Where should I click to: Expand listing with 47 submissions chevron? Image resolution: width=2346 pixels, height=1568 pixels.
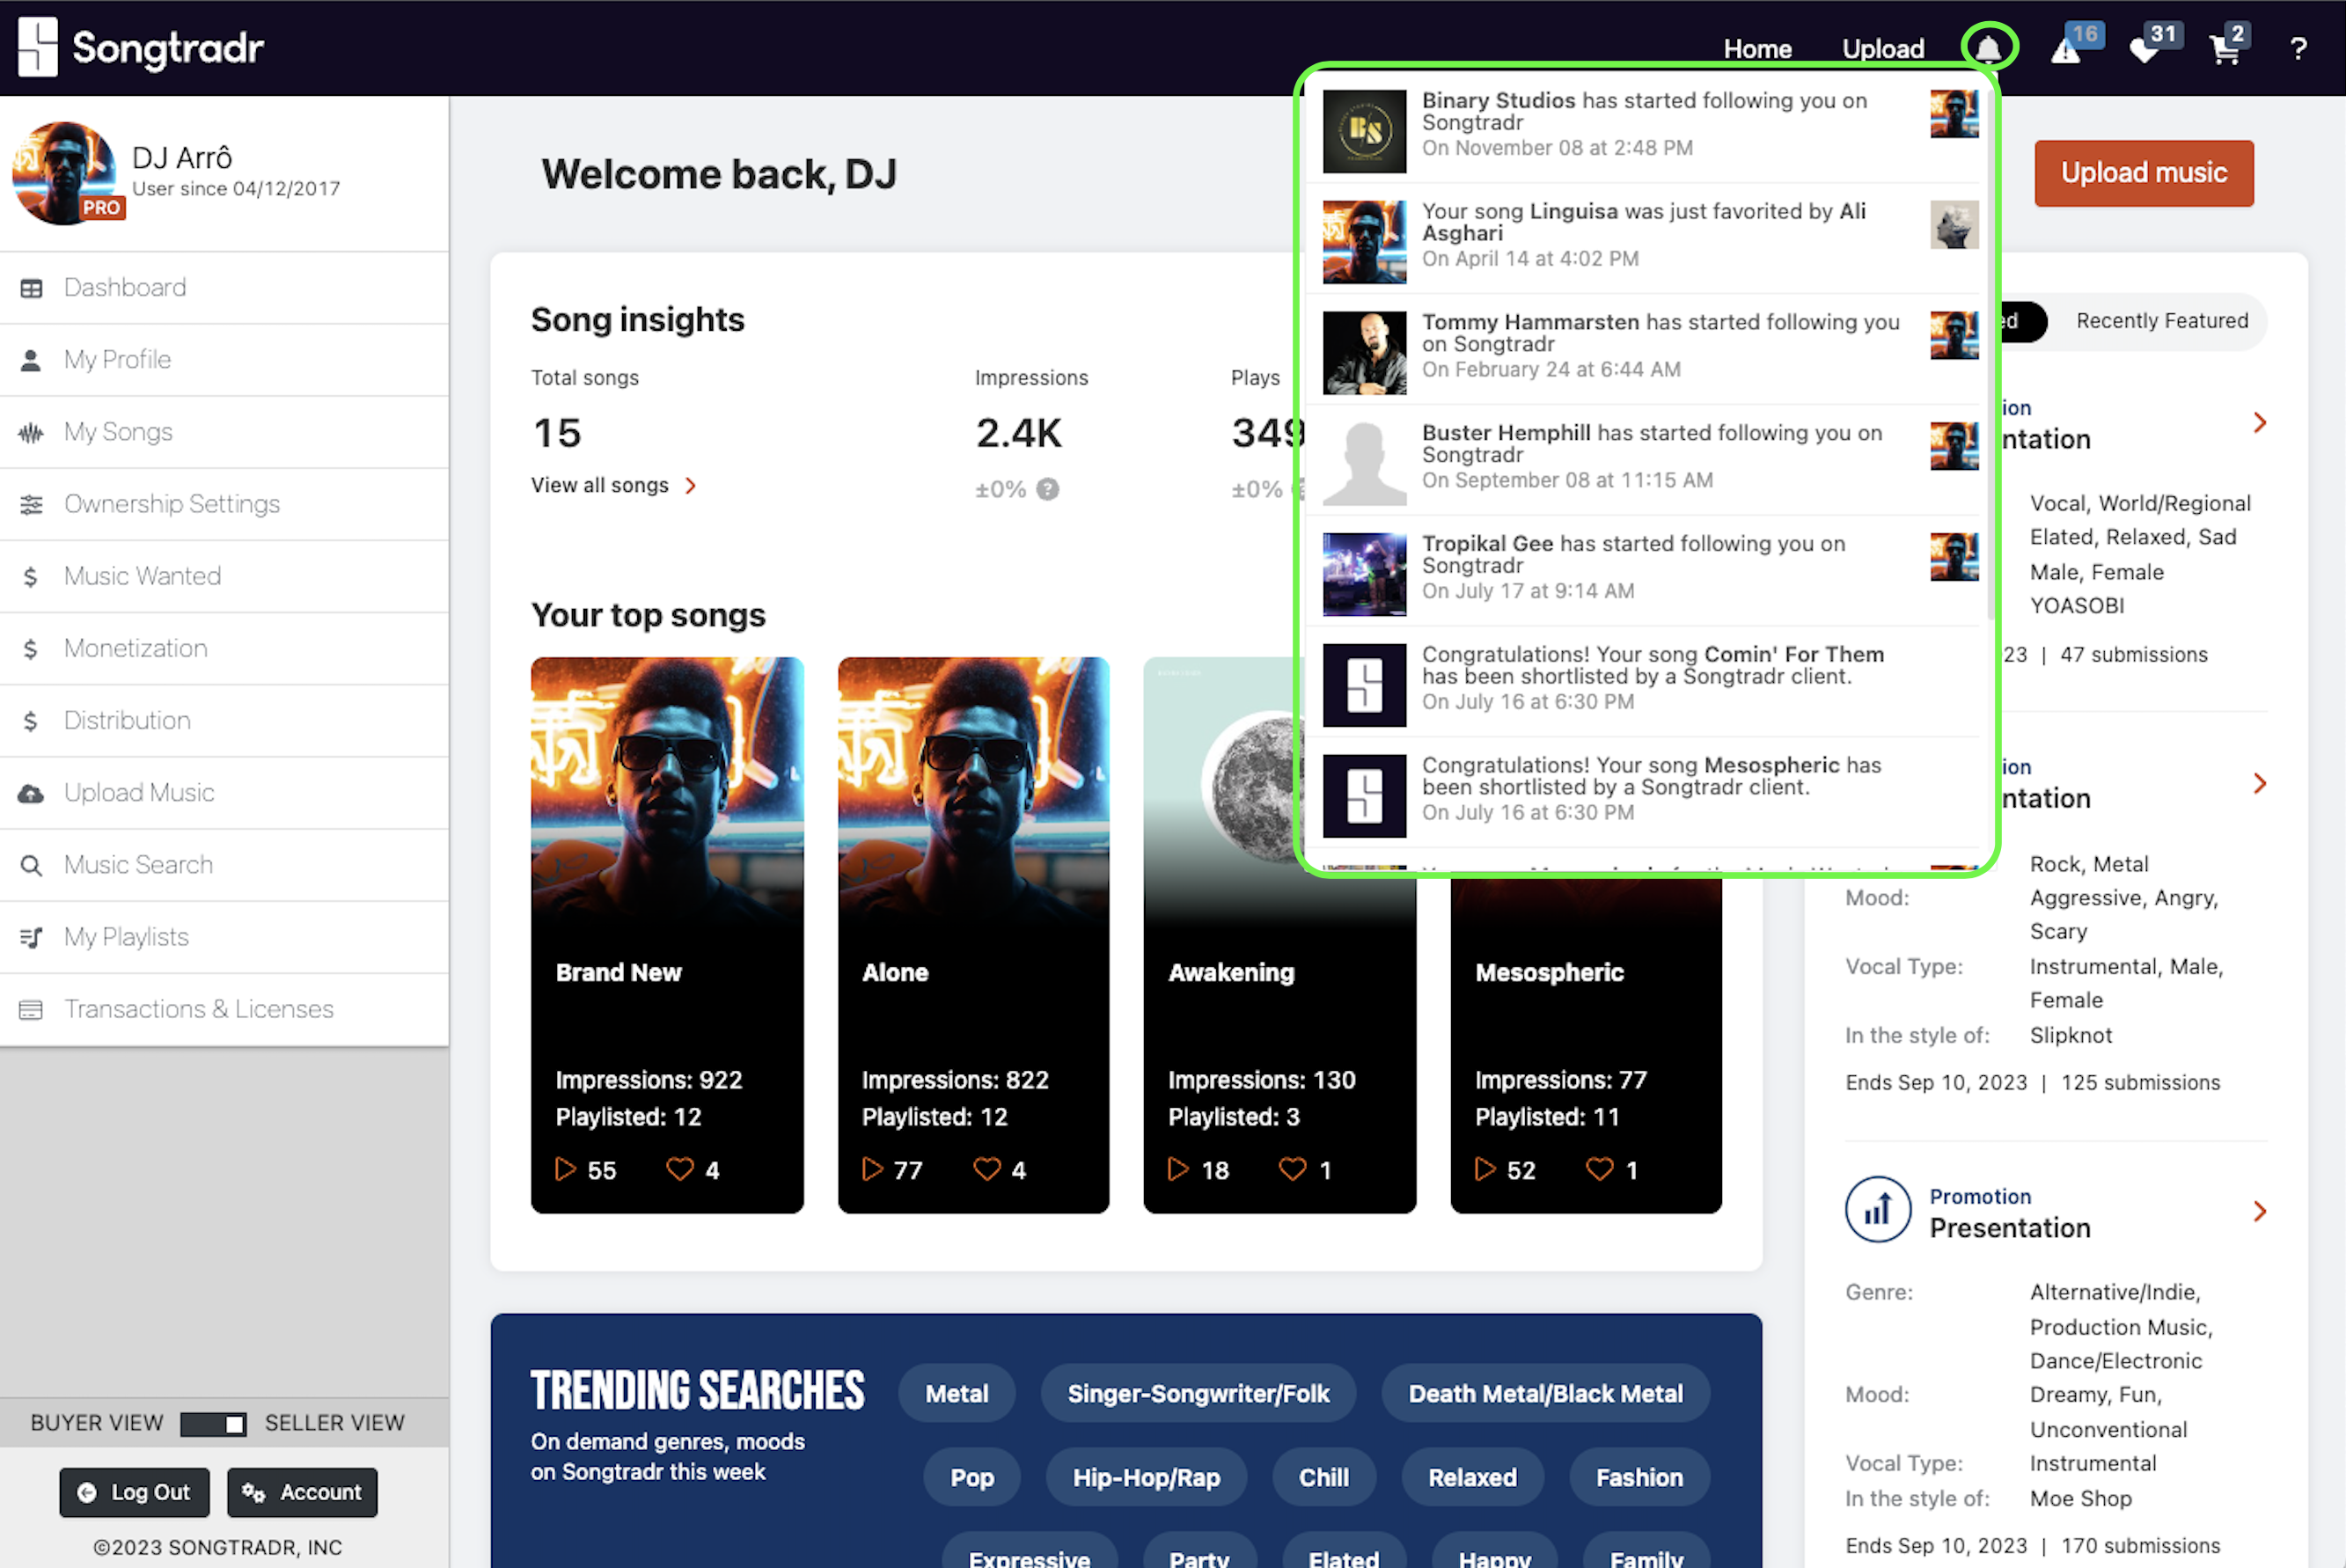click(x=2260, y=423)
